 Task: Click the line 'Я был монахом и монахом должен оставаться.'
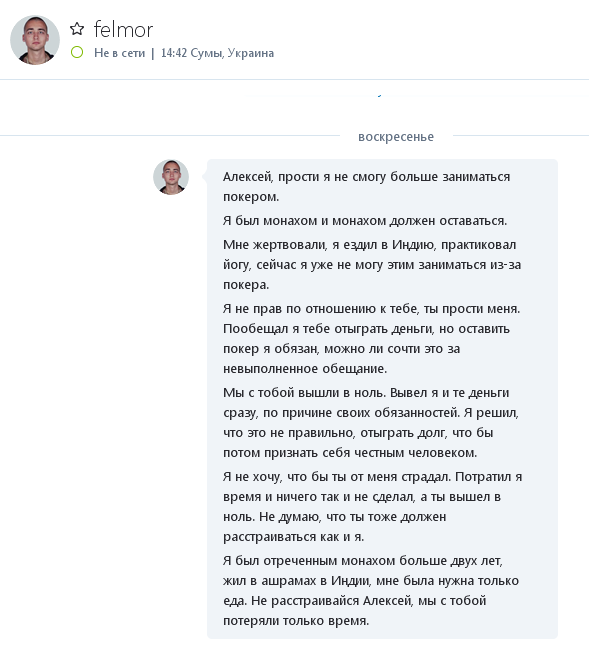pos(365,221)
